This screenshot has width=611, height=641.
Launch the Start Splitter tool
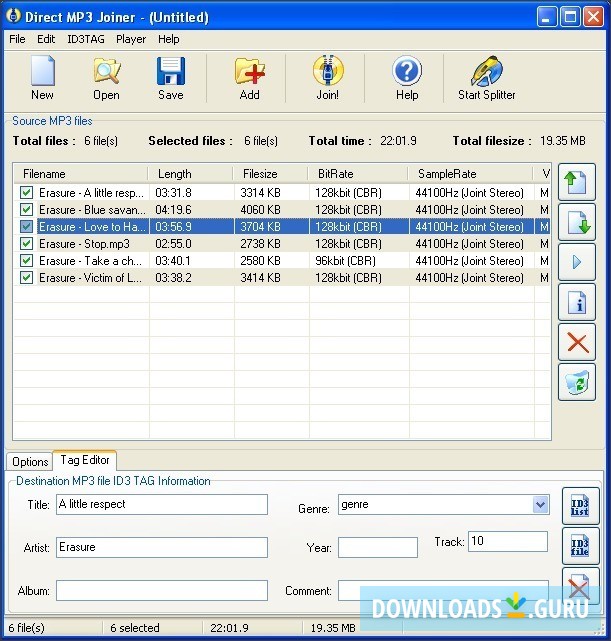pyautogui.click(x=486, y=78)
